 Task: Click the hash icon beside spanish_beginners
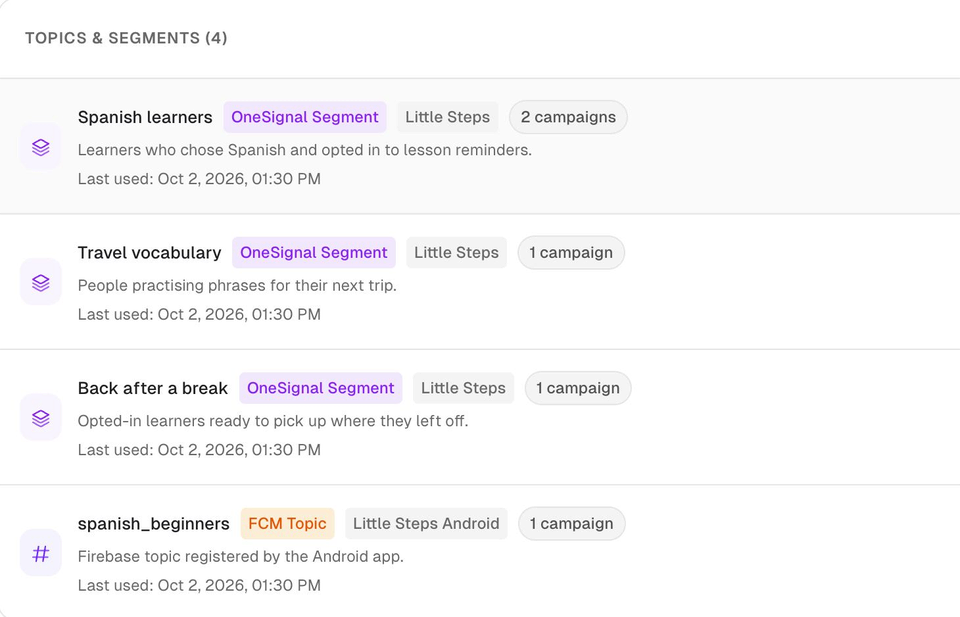click(x=41, y=554)
